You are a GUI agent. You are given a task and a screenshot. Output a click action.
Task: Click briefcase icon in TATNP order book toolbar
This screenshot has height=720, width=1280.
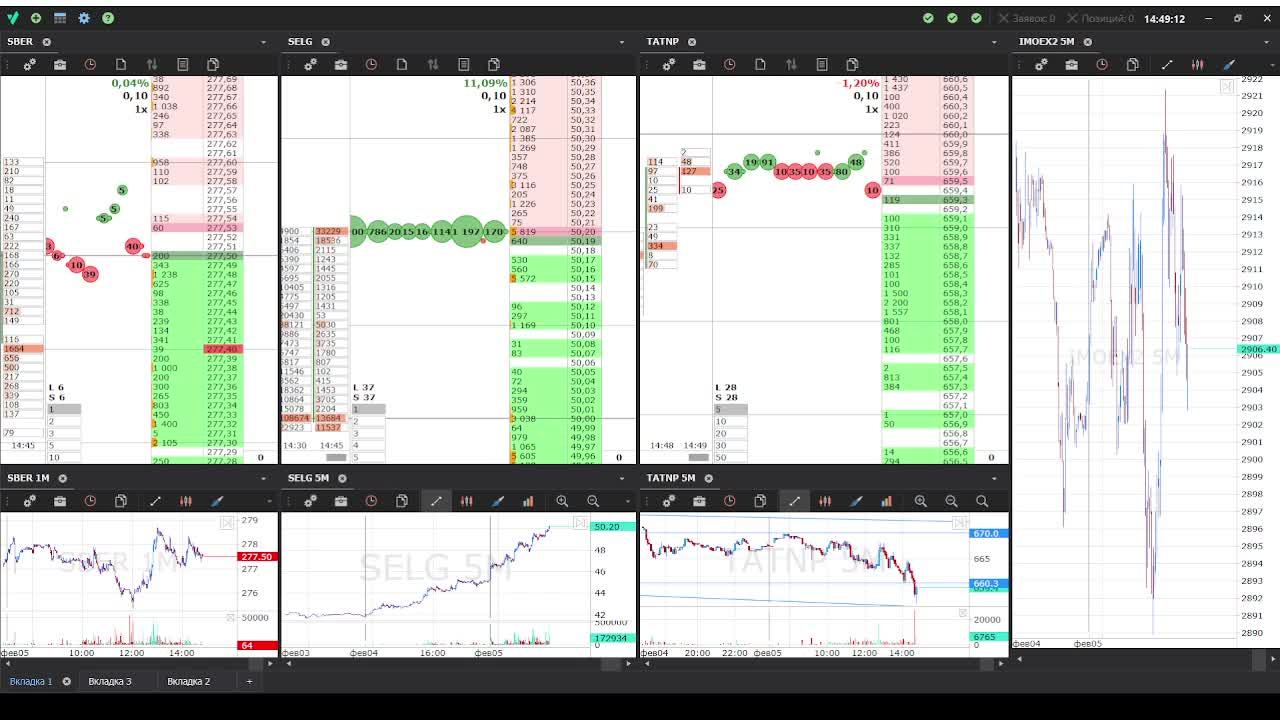pos(699,64)
